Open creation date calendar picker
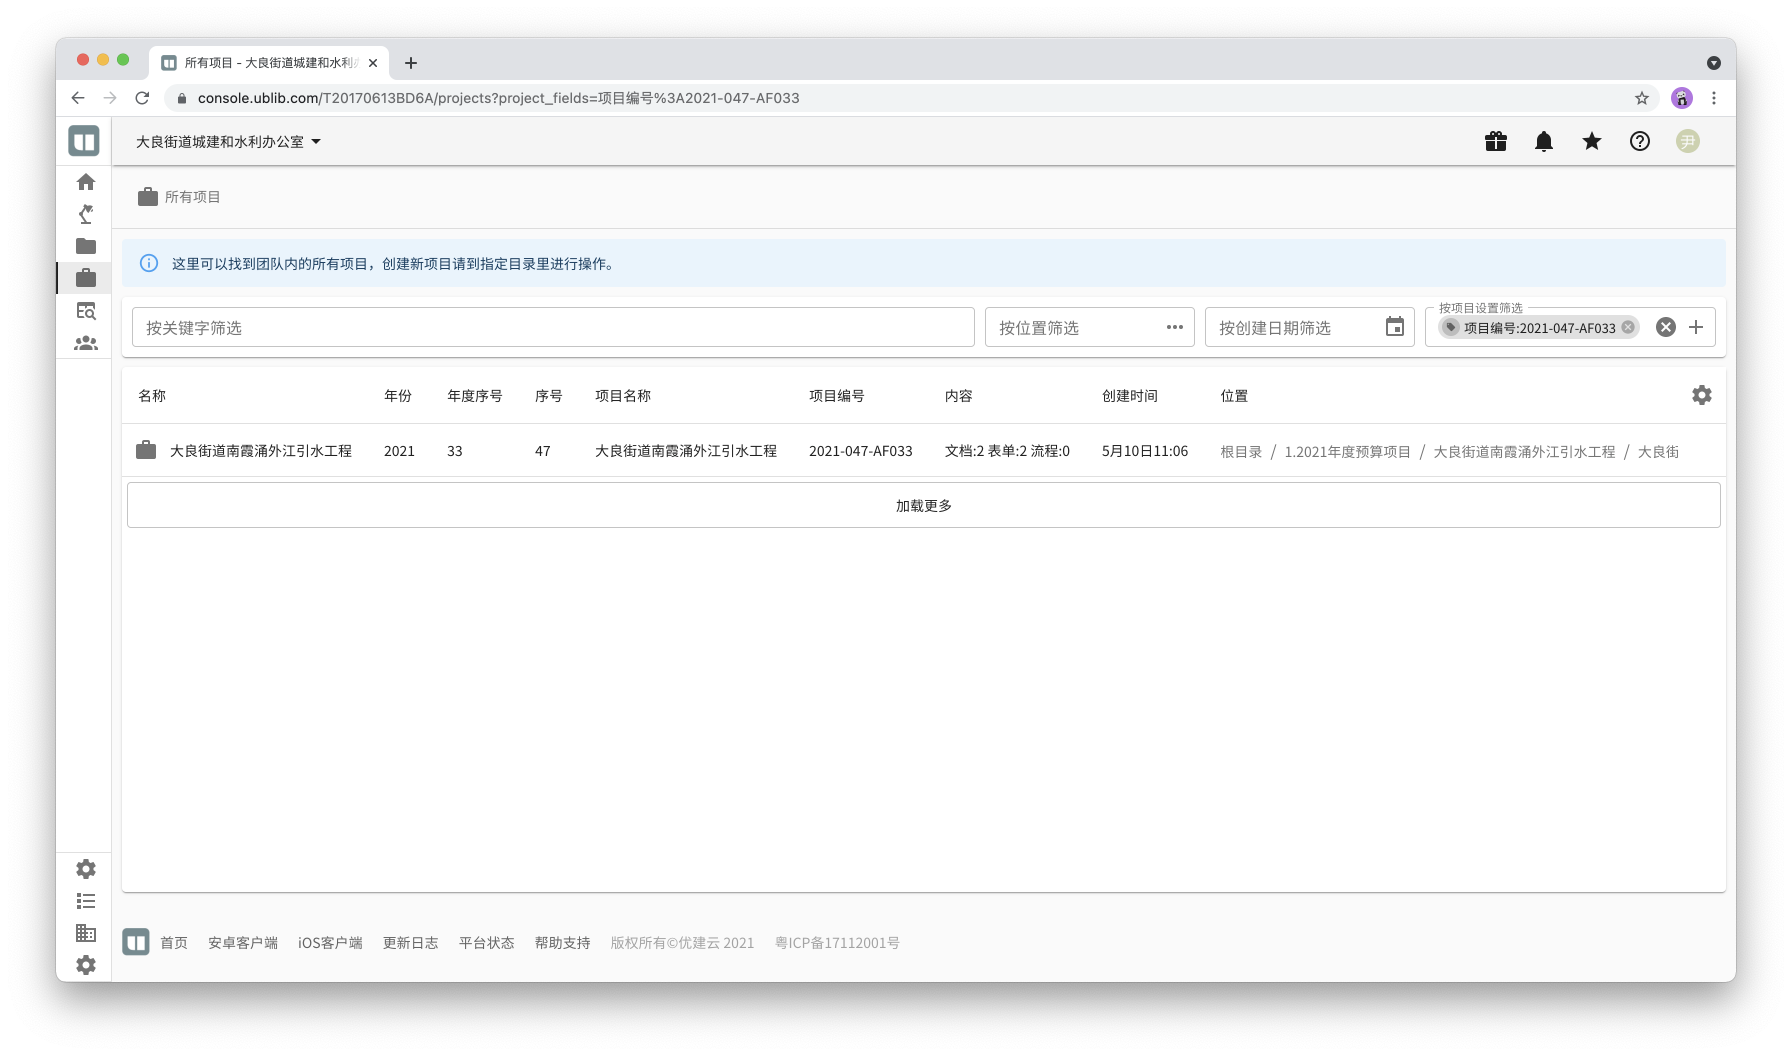This screenshot has height=1056, width=1792. [1394, 327]
